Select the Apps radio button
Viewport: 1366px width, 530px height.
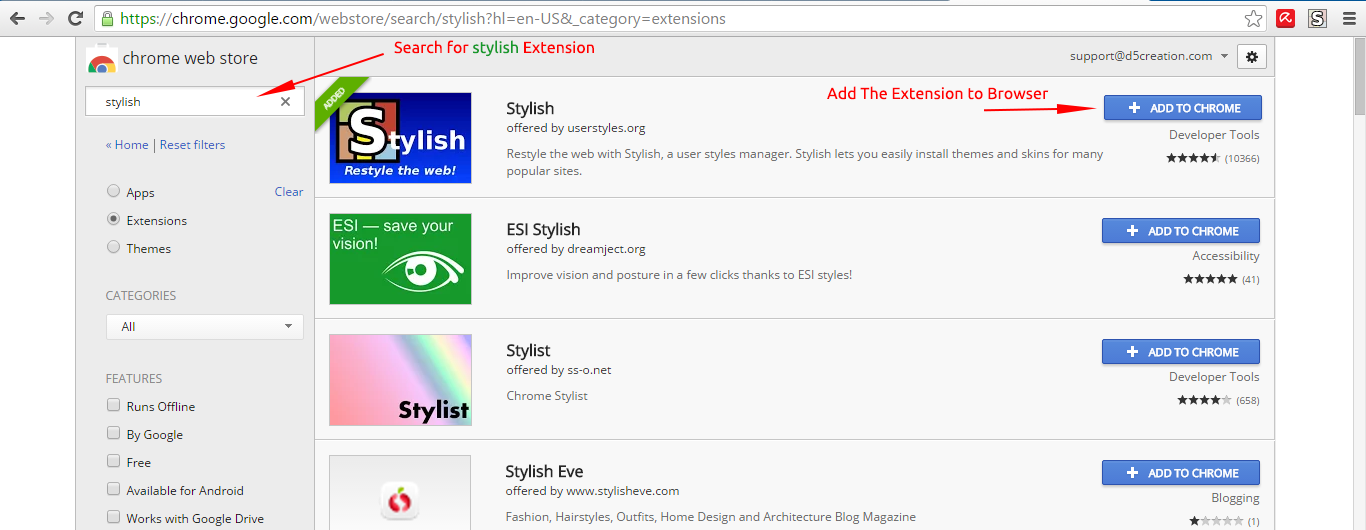[113, 192]
